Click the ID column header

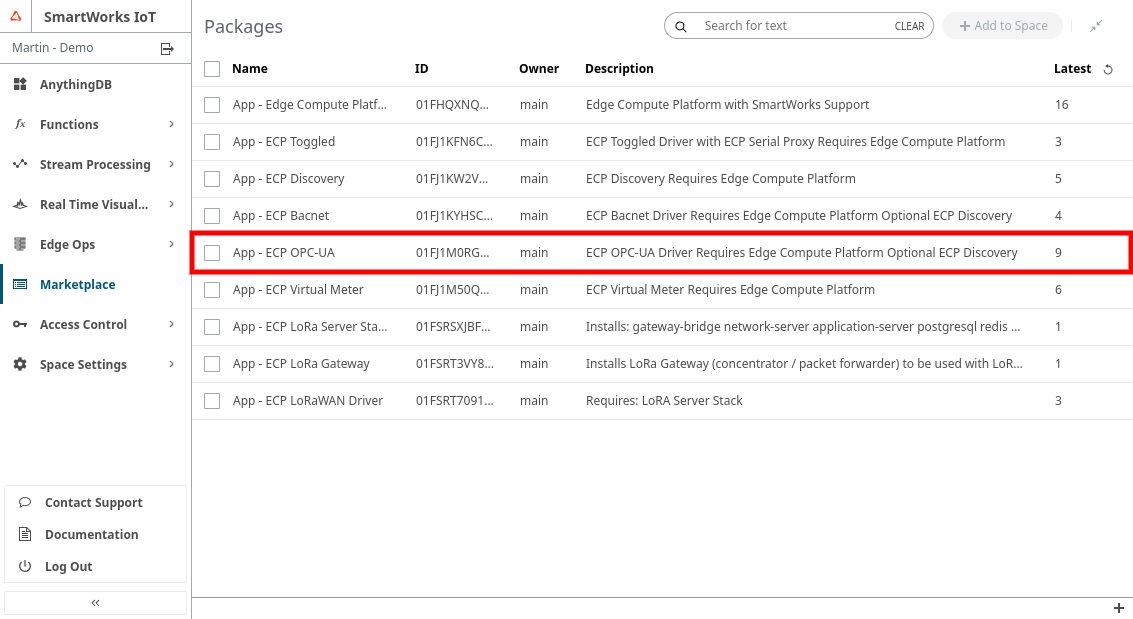(421, 69)
